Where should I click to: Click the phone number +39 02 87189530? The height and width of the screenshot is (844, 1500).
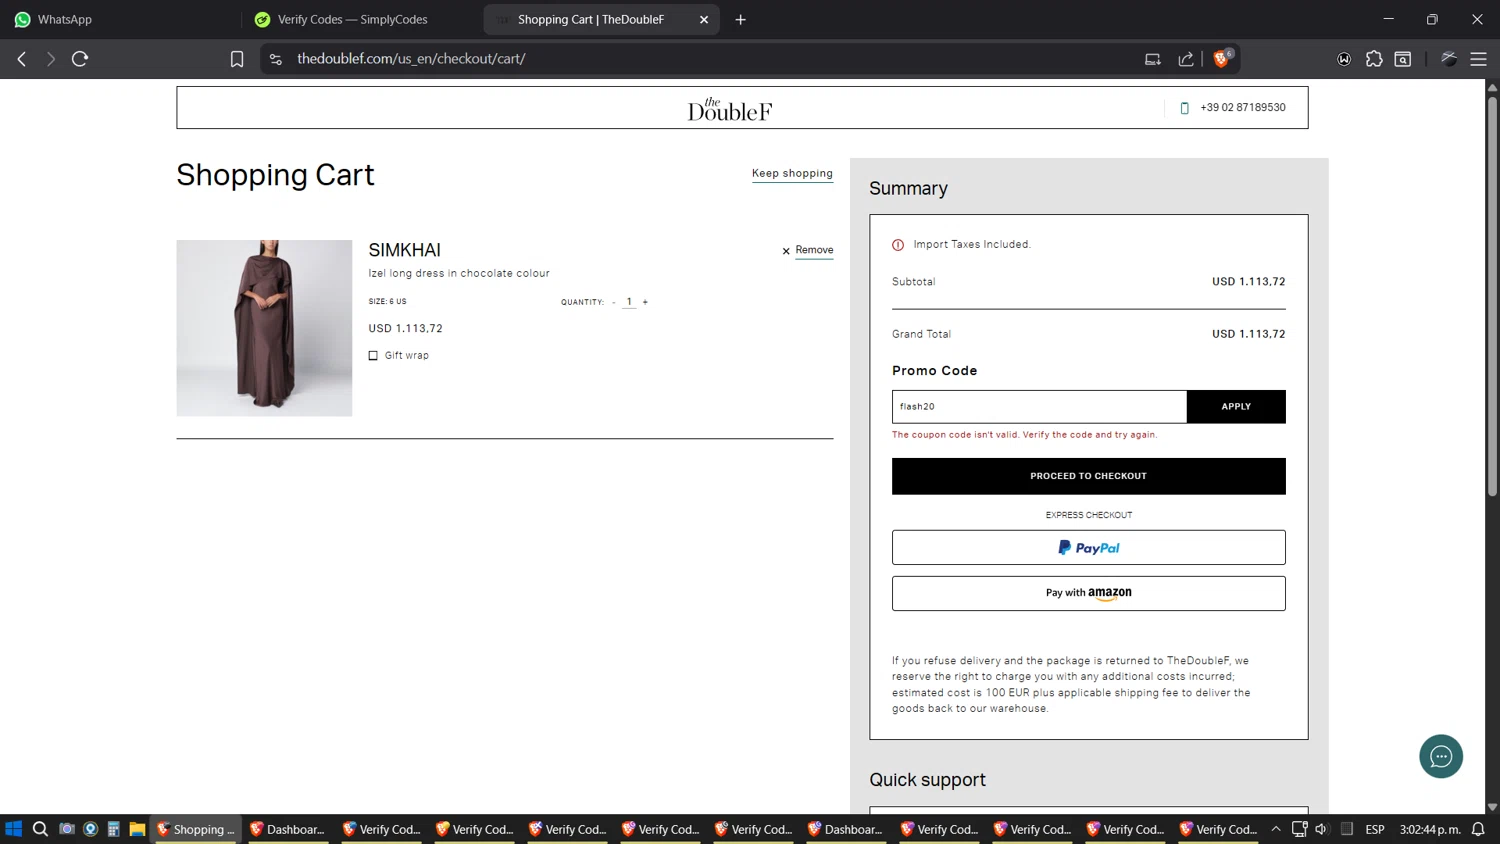click(1243, 107)
